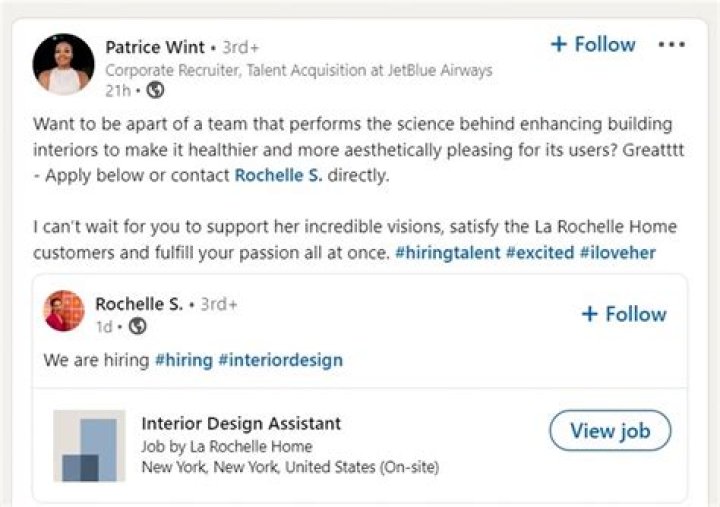Viewport: 720px width, 507px height.
Task: Click the globe icon beside 1d timestamp
Action: click(137, 326)
